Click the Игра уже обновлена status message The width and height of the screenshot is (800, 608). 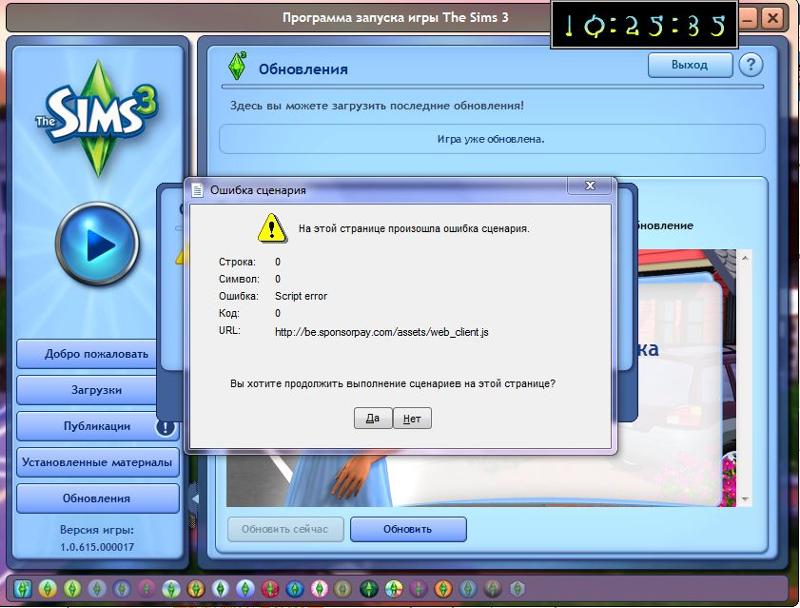tap(491, 139)
